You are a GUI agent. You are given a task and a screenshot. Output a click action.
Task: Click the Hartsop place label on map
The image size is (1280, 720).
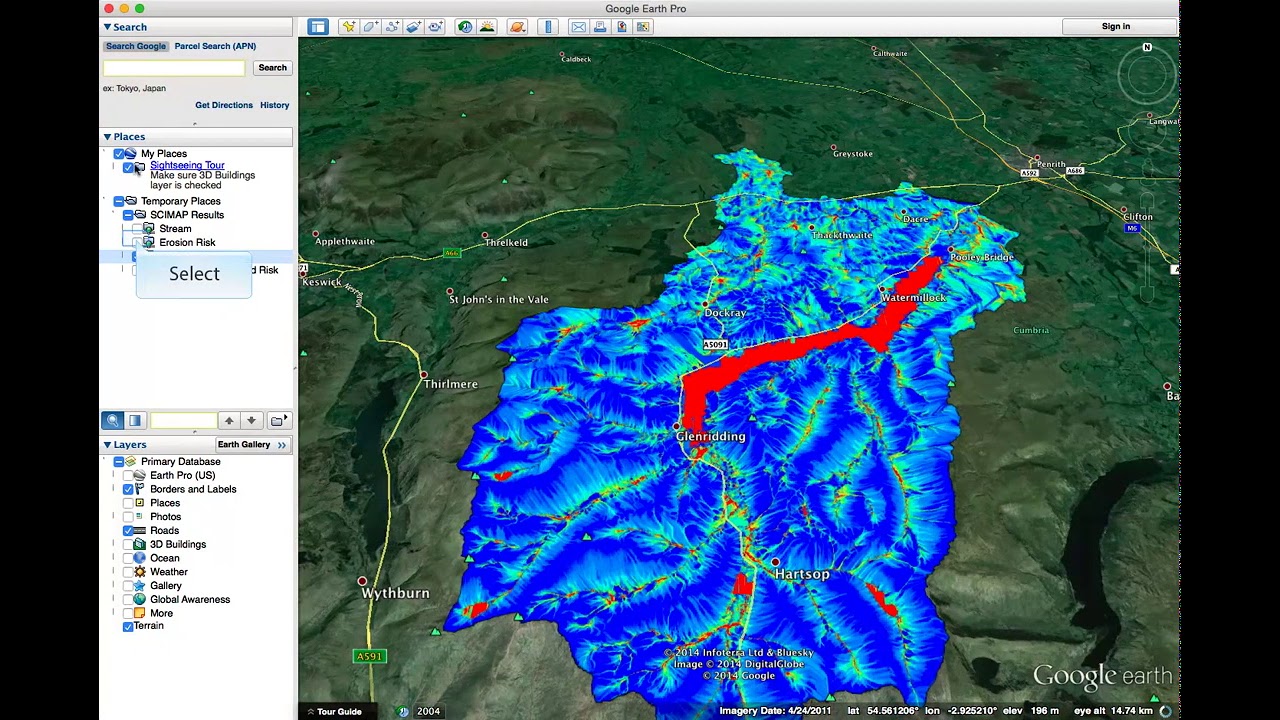(802, 574)
